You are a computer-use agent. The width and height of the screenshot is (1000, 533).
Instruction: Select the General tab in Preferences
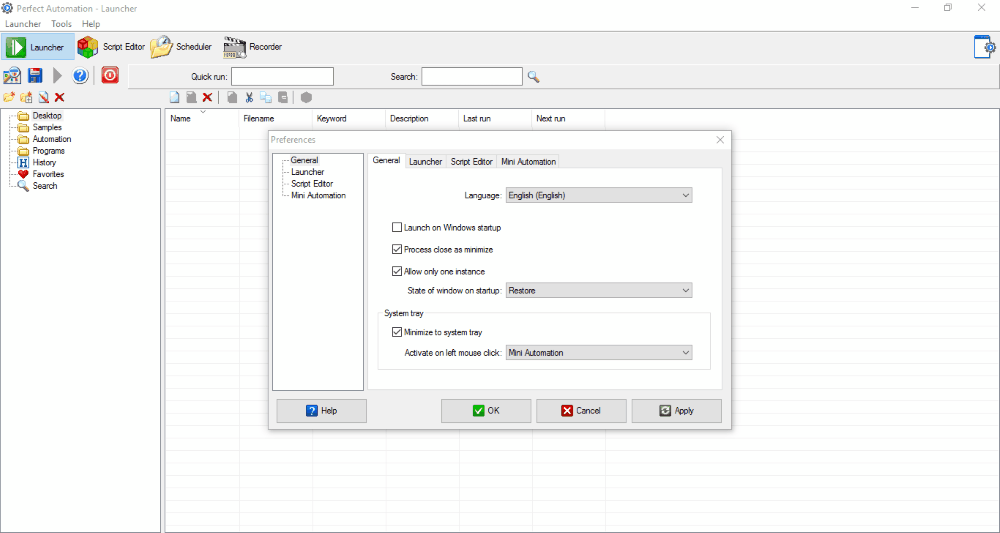[386, 161]
